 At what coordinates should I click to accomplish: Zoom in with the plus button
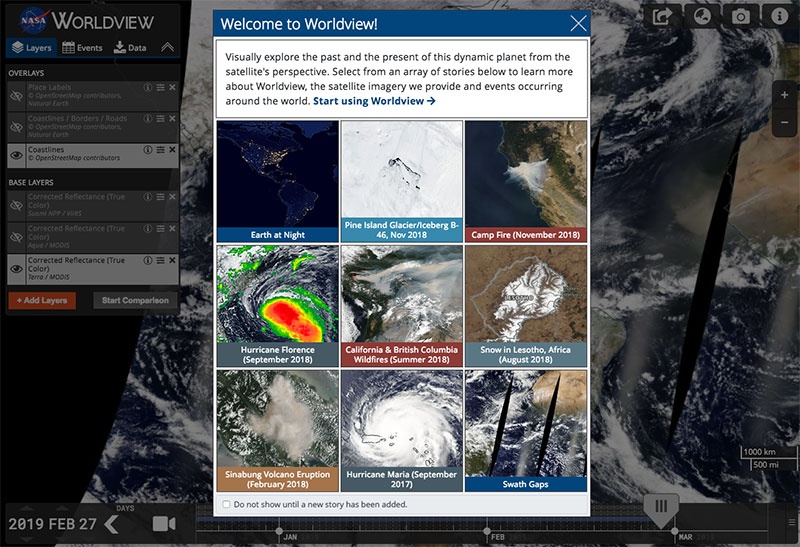[784, 95]
